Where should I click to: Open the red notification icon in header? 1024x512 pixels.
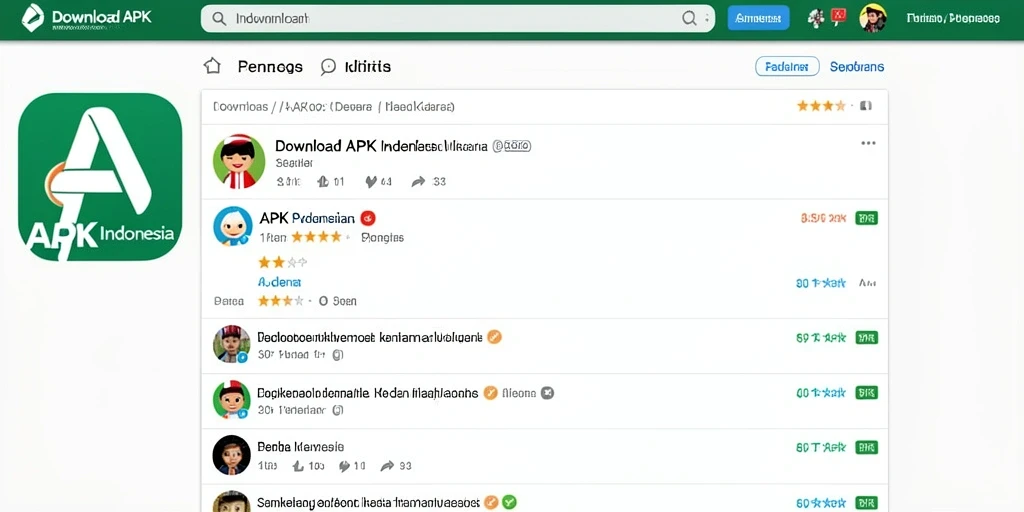[839, 16]
